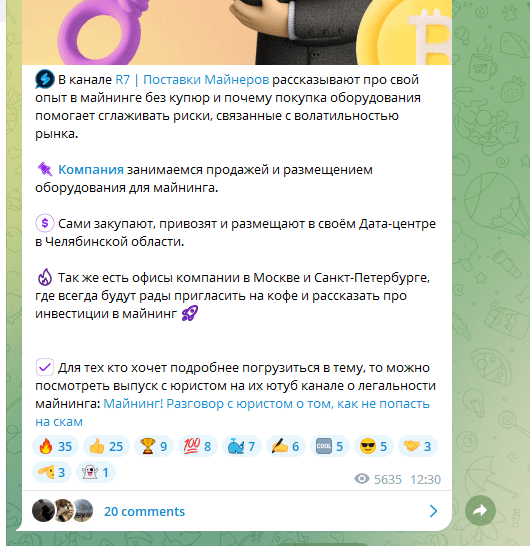Click the views eye icon showing 5635

click(362, 479)
